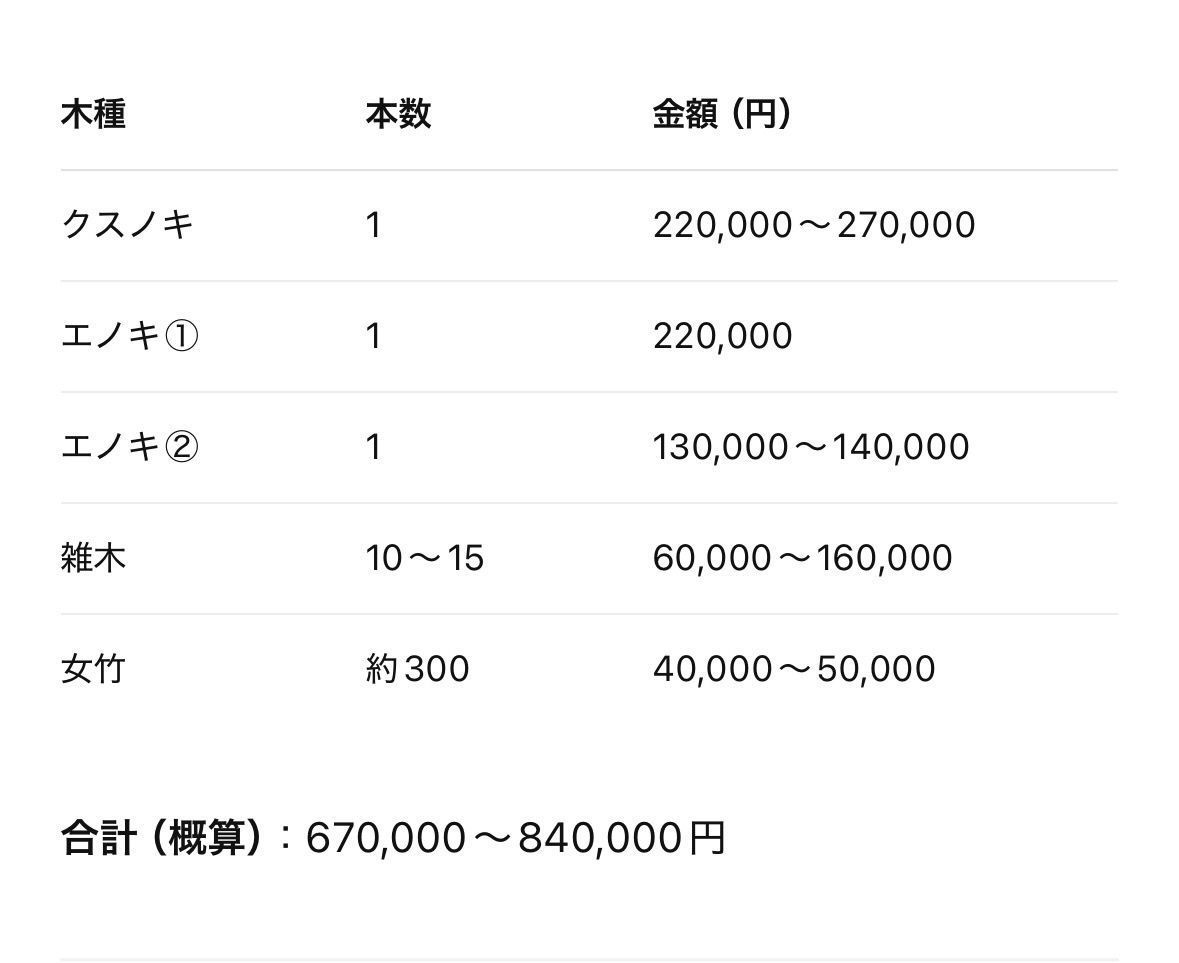Select the 10～15 count cell
The height and width of the screenshot is (963, 1179).
pyautogui.click(x=424, y=558)
